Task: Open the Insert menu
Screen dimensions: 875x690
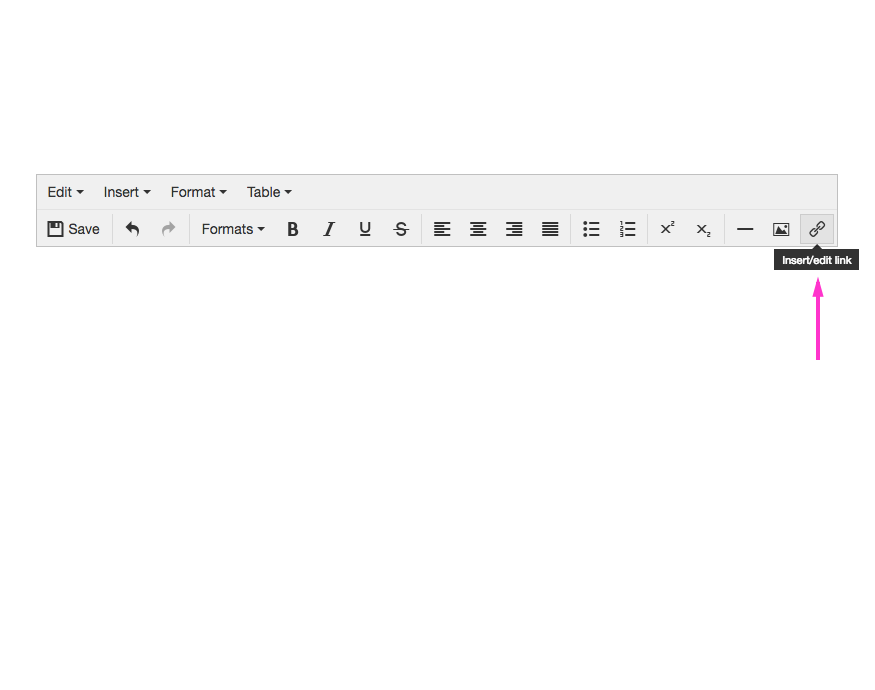Action: click(127, 192)
